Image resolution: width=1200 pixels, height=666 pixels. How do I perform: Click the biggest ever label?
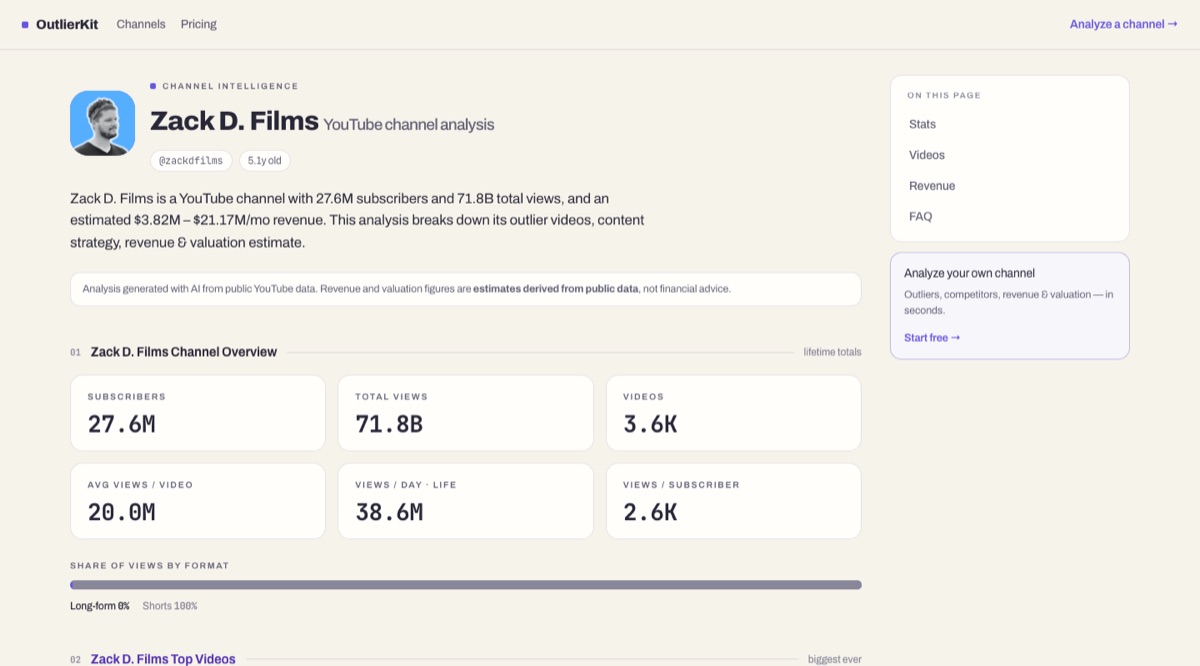pos(835,659)
